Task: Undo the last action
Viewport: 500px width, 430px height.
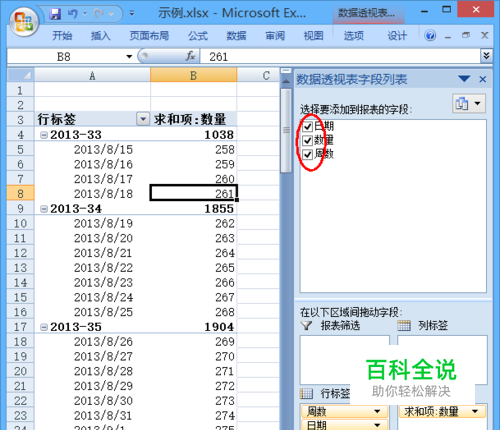Action: point(73,14)
